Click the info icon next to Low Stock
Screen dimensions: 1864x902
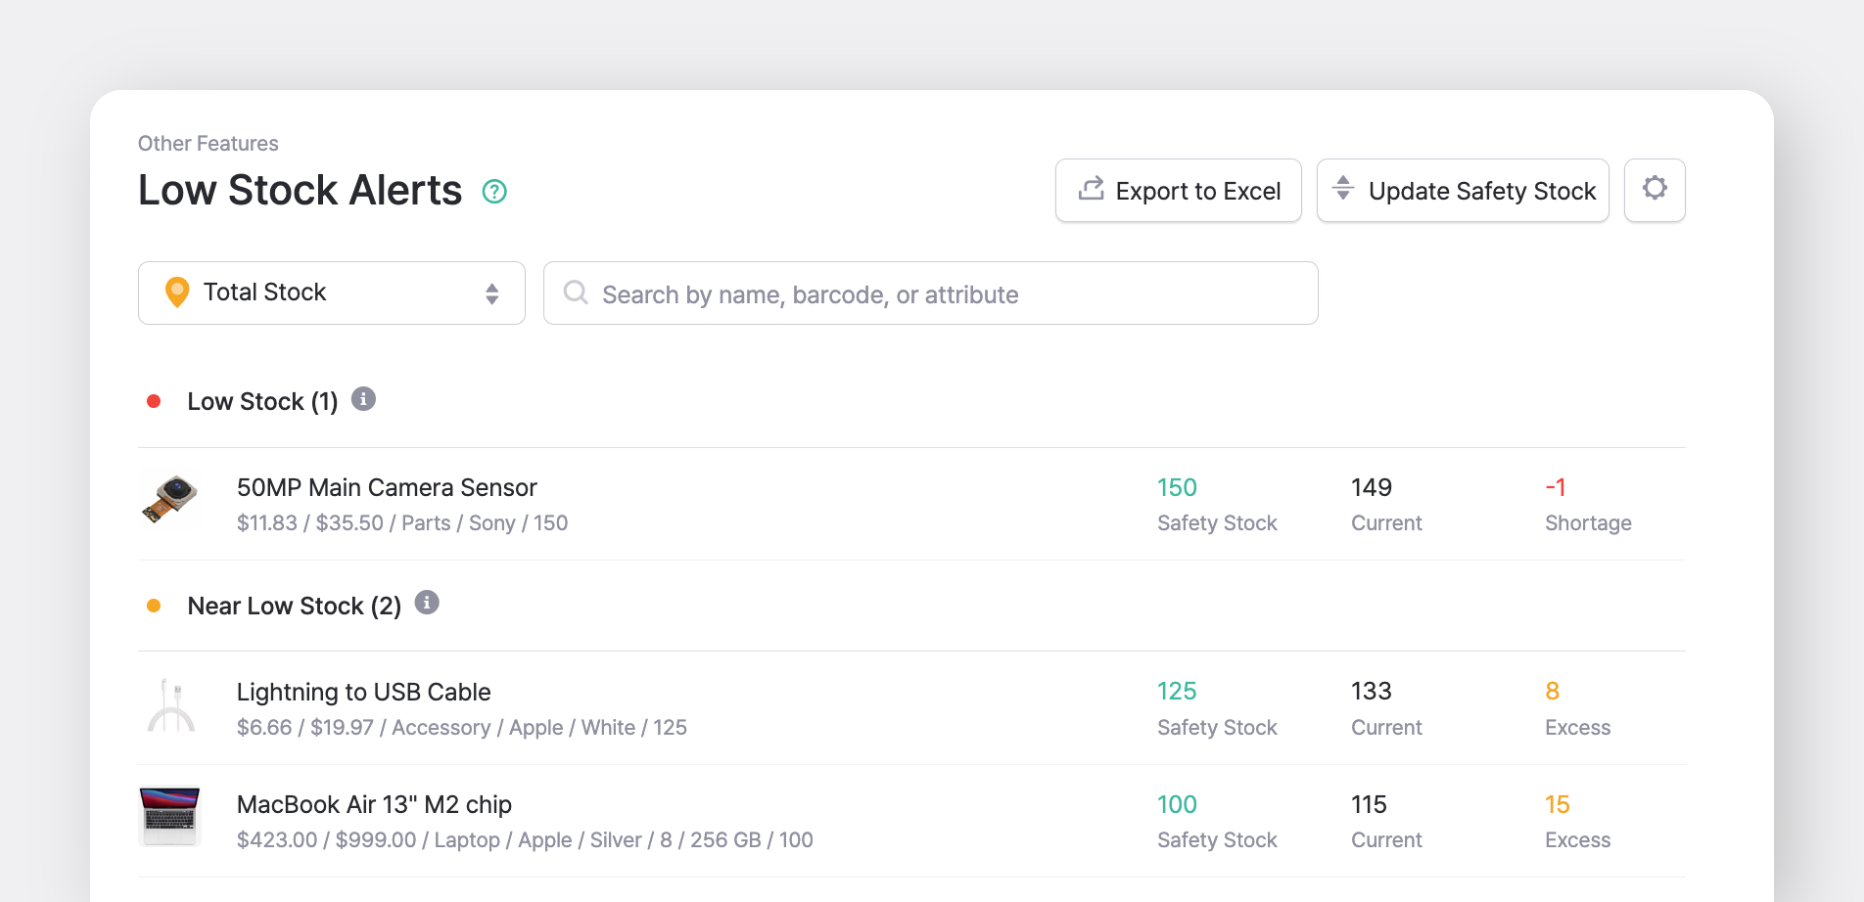pyautogui.click(x=364, y=399)
